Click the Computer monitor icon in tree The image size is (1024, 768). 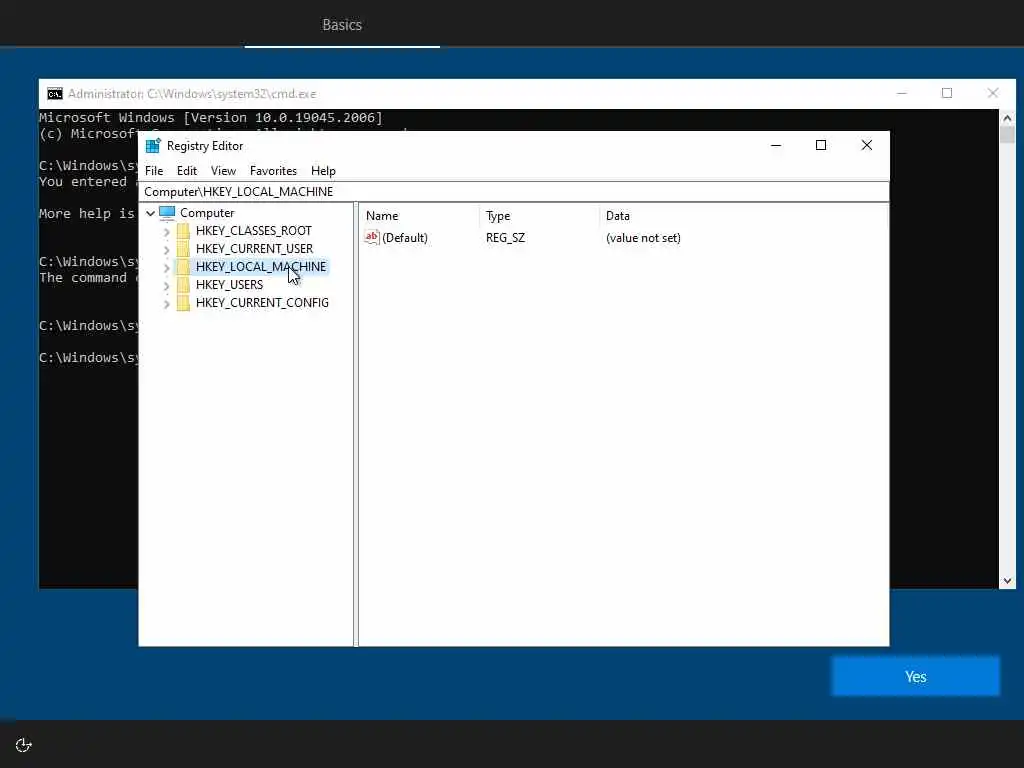coord(167,213)
